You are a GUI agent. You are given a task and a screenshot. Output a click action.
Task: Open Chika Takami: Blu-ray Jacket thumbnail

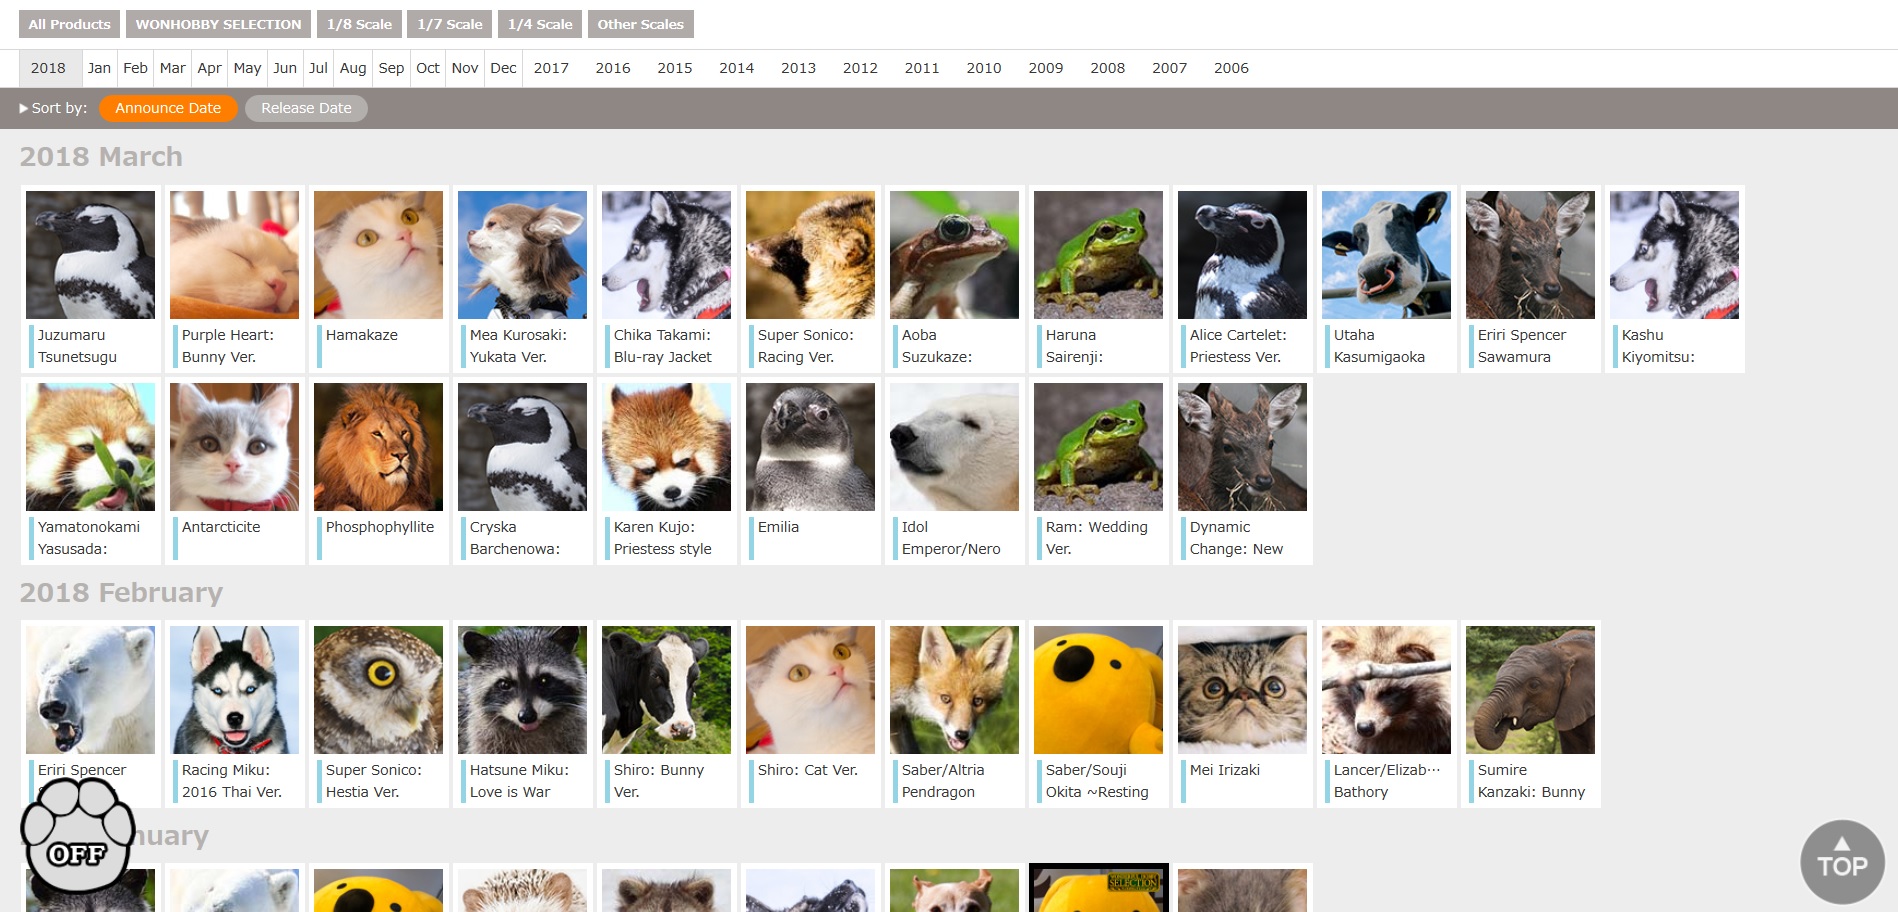666,255
